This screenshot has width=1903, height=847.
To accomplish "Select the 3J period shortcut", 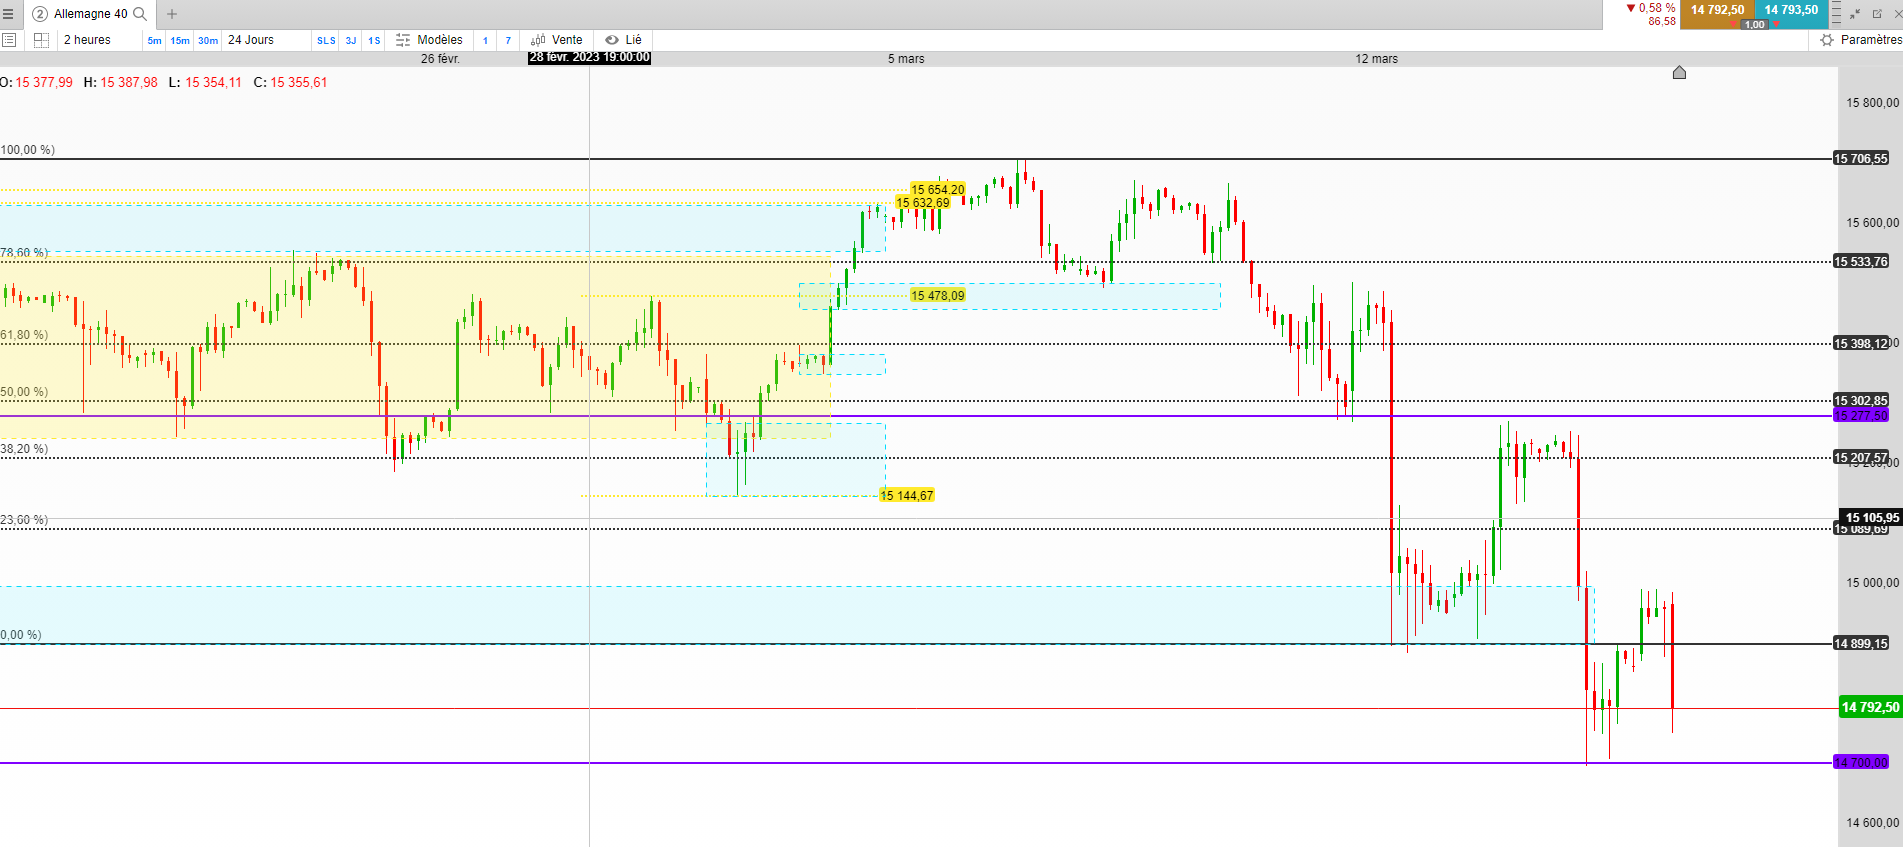I will (351, 41).
